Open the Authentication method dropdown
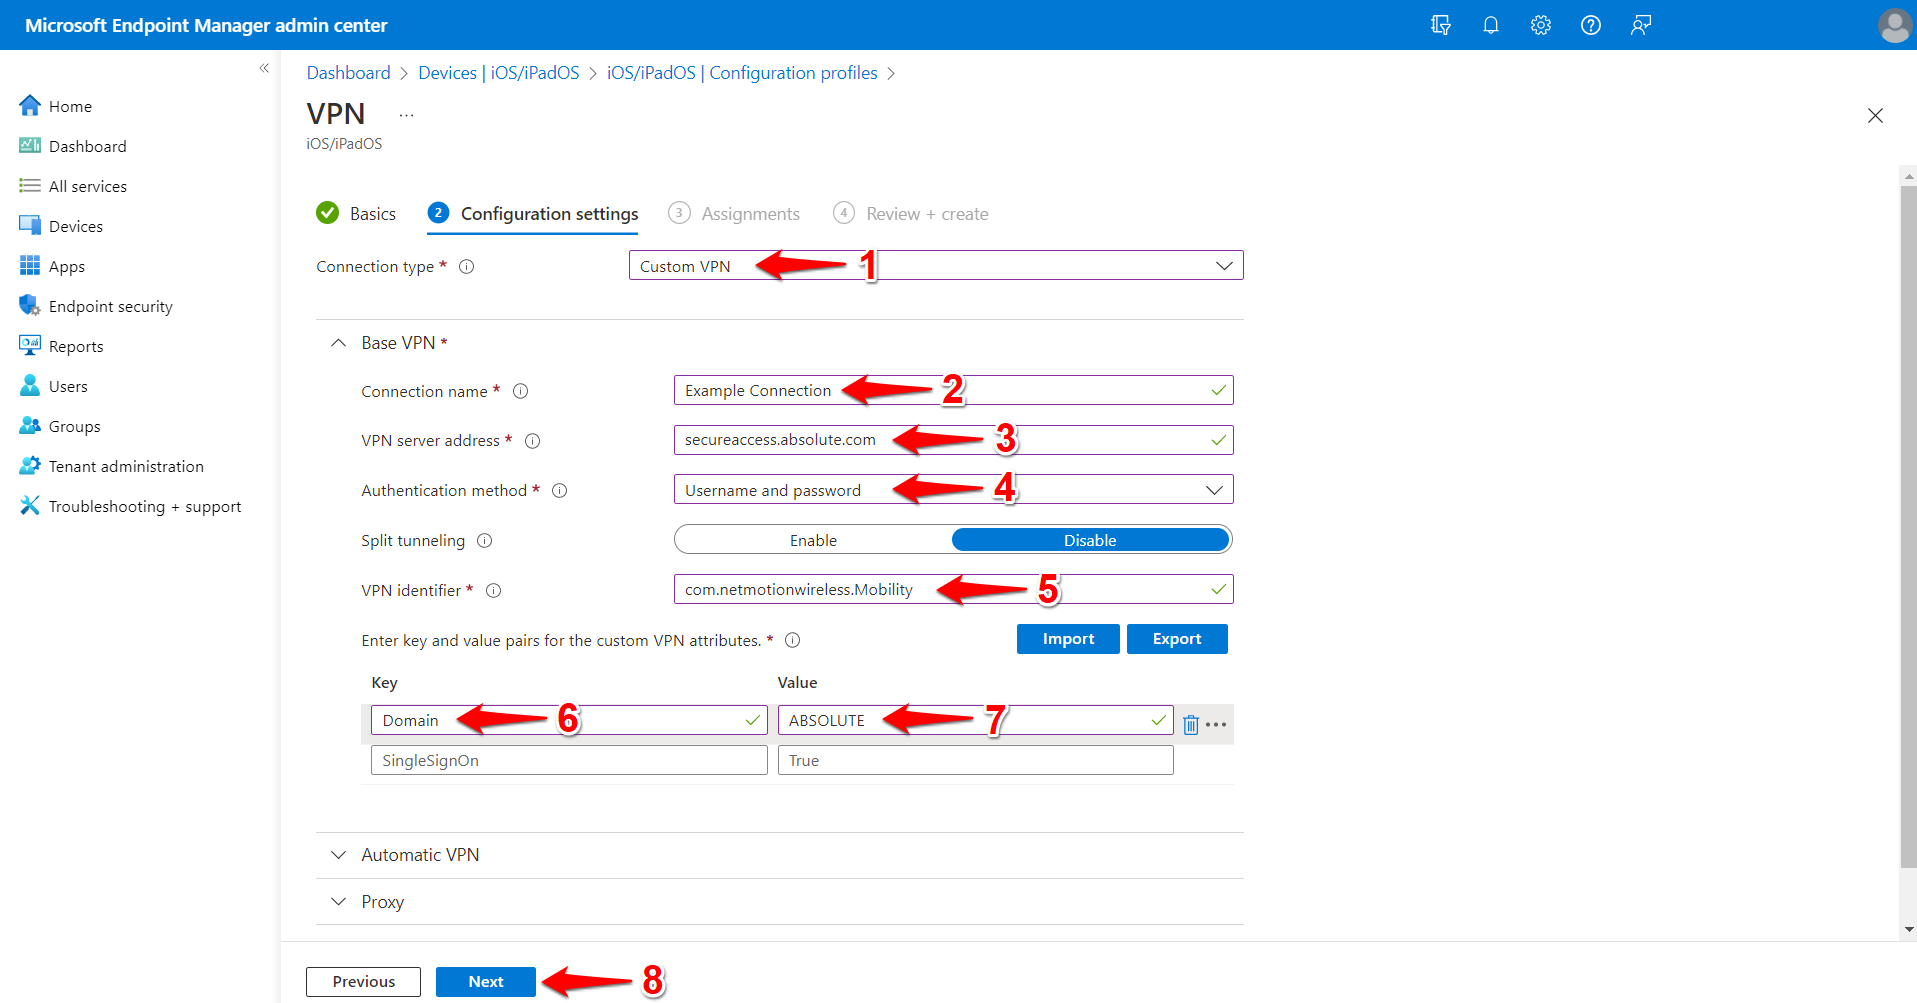The width and height of the screenshot is (1917, 1003). [954, 490]
